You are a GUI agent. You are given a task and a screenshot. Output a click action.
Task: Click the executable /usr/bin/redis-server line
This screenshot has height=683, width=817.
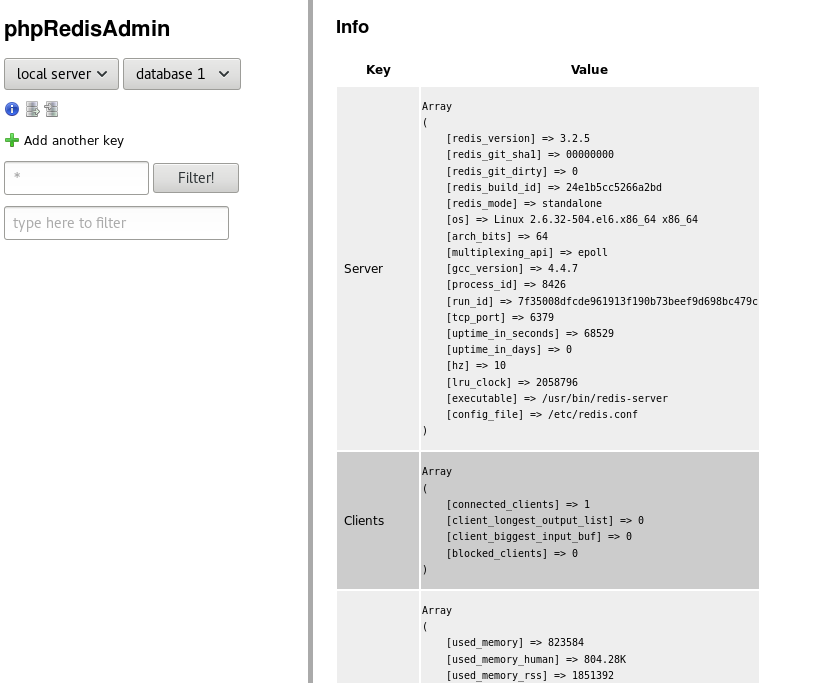557,399
